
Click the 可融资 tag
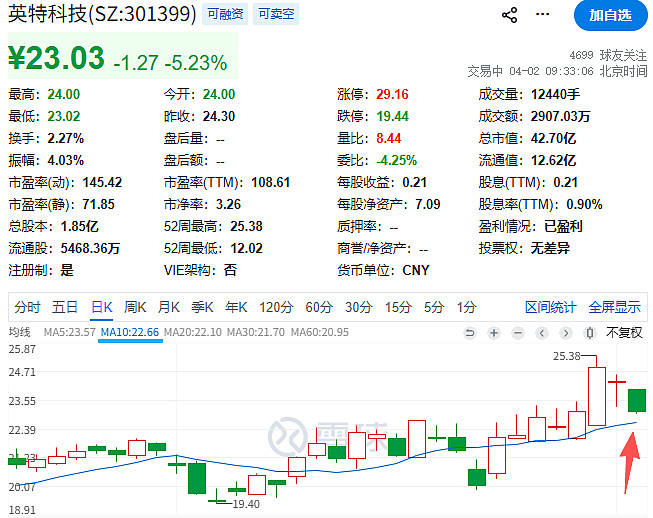[x=225, y=14]
